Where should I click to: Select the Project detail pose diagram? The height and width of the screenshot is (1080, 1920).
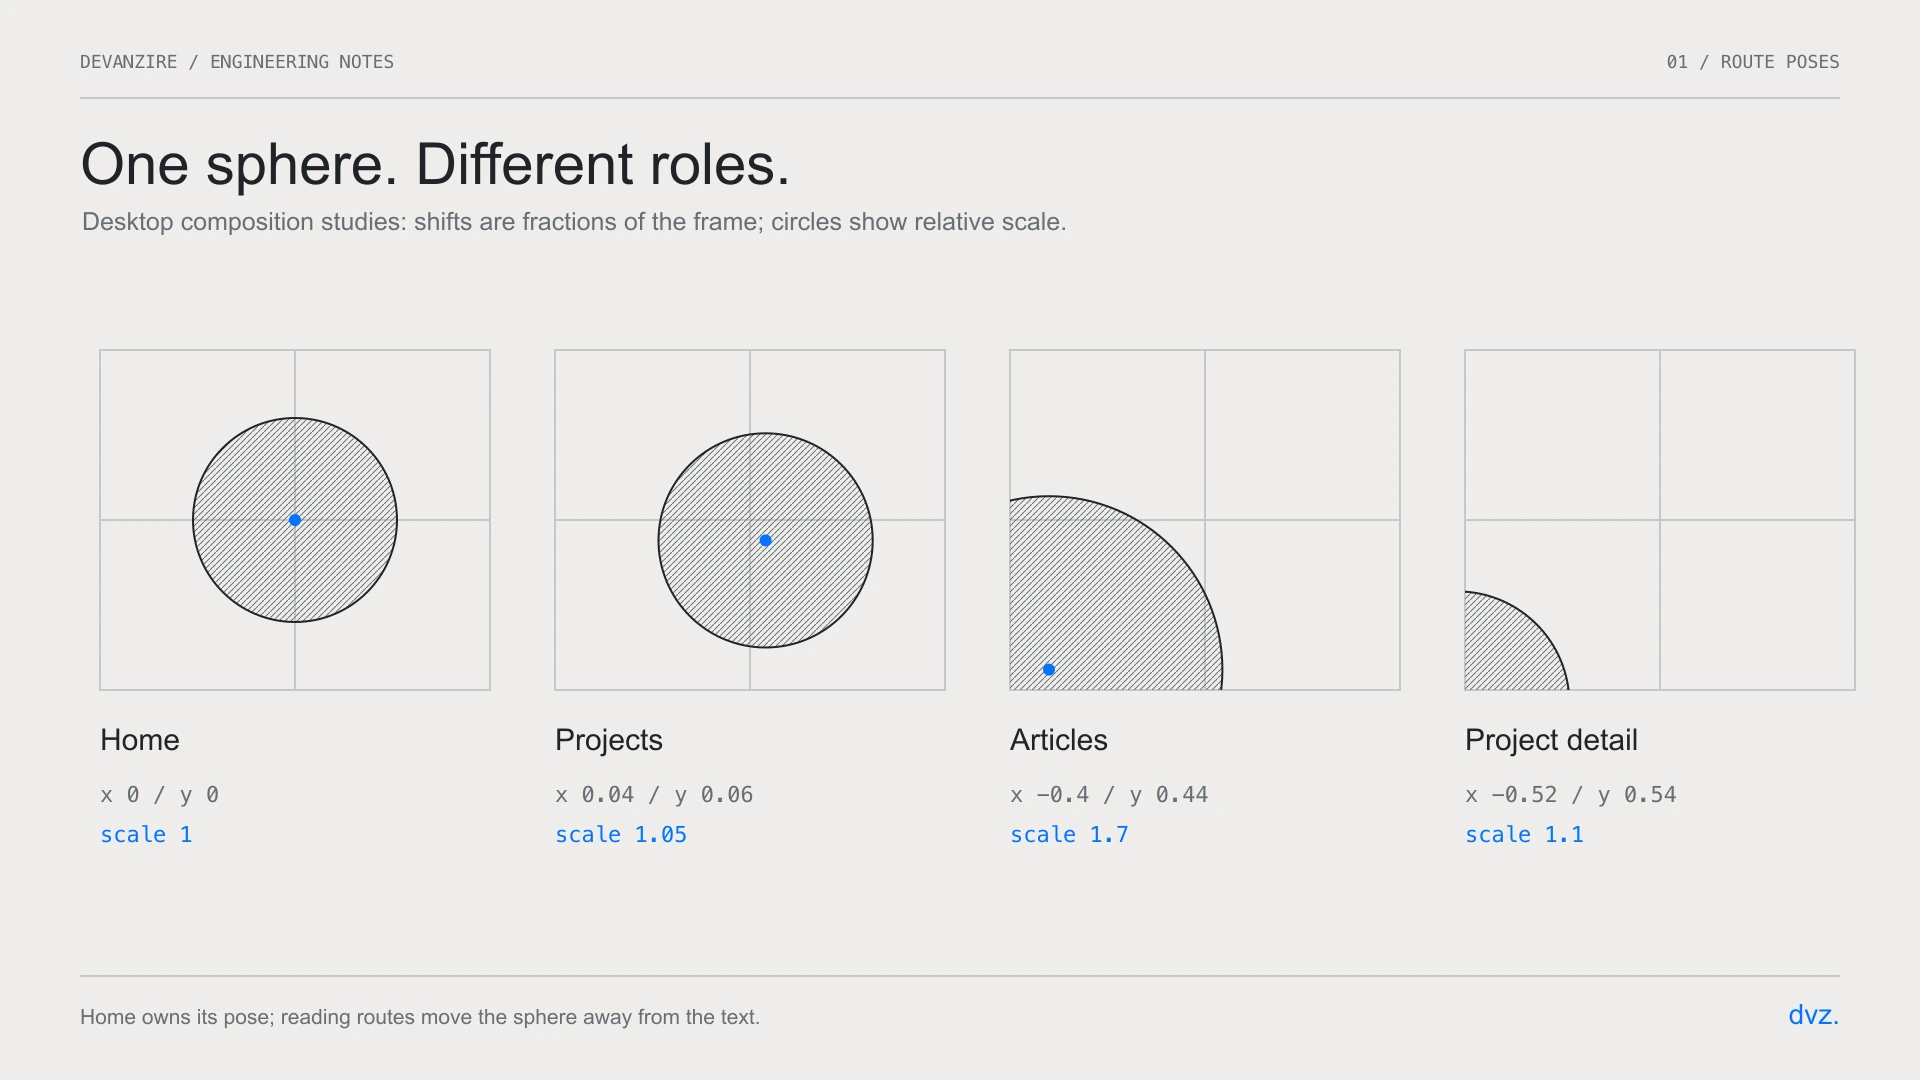(1660, 520)
